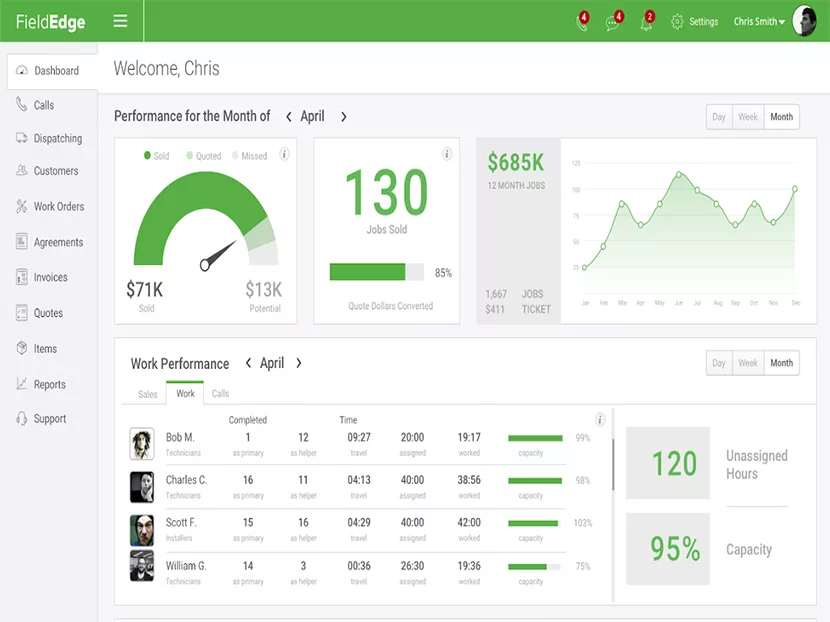Click the bell alerts icon
830x622 pixels.
tap(646, 23)
